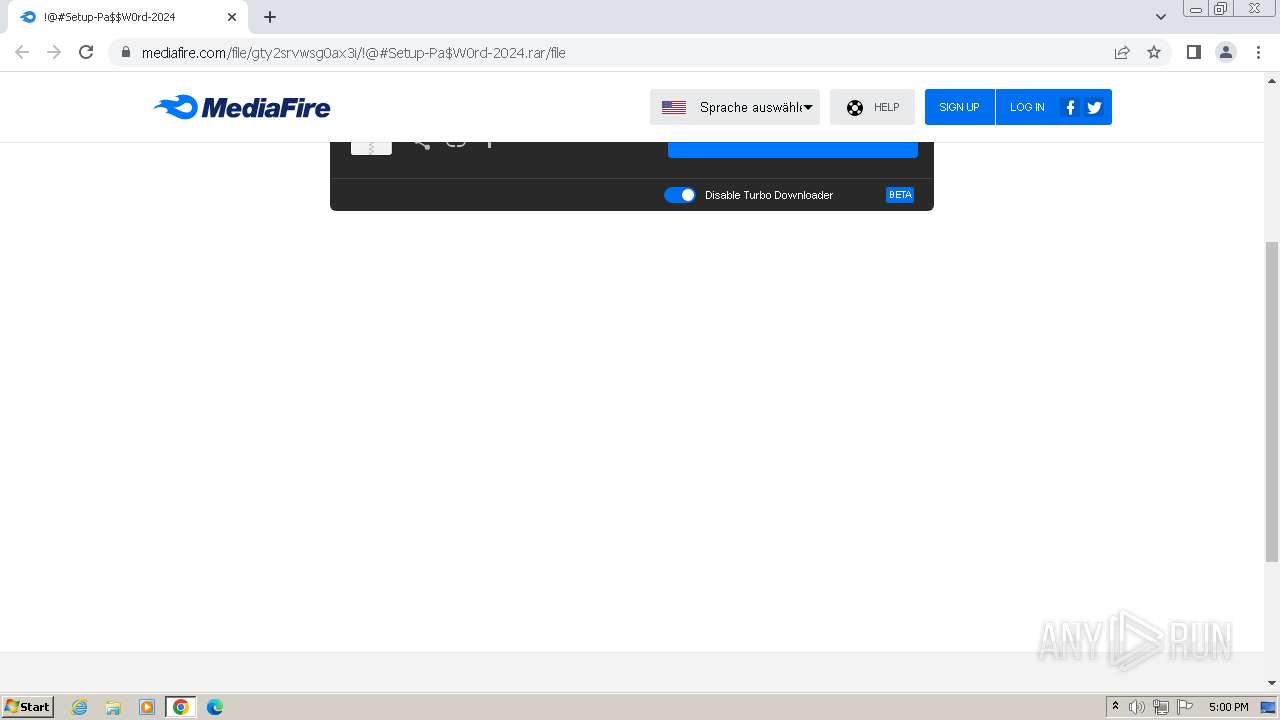Reload the MediaFire page
The width and height of the screenshot is (1280, 720).
tap(86, 52)
